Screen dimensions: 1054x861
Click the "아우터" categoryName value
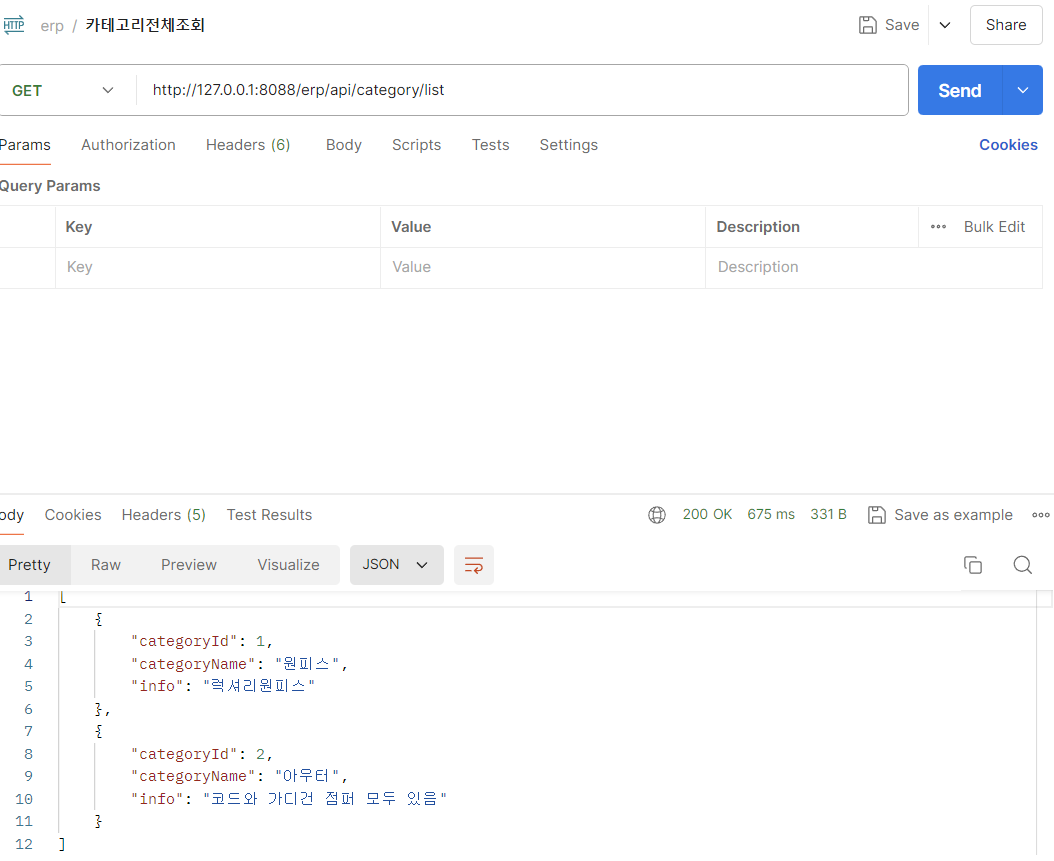(307, 776)
